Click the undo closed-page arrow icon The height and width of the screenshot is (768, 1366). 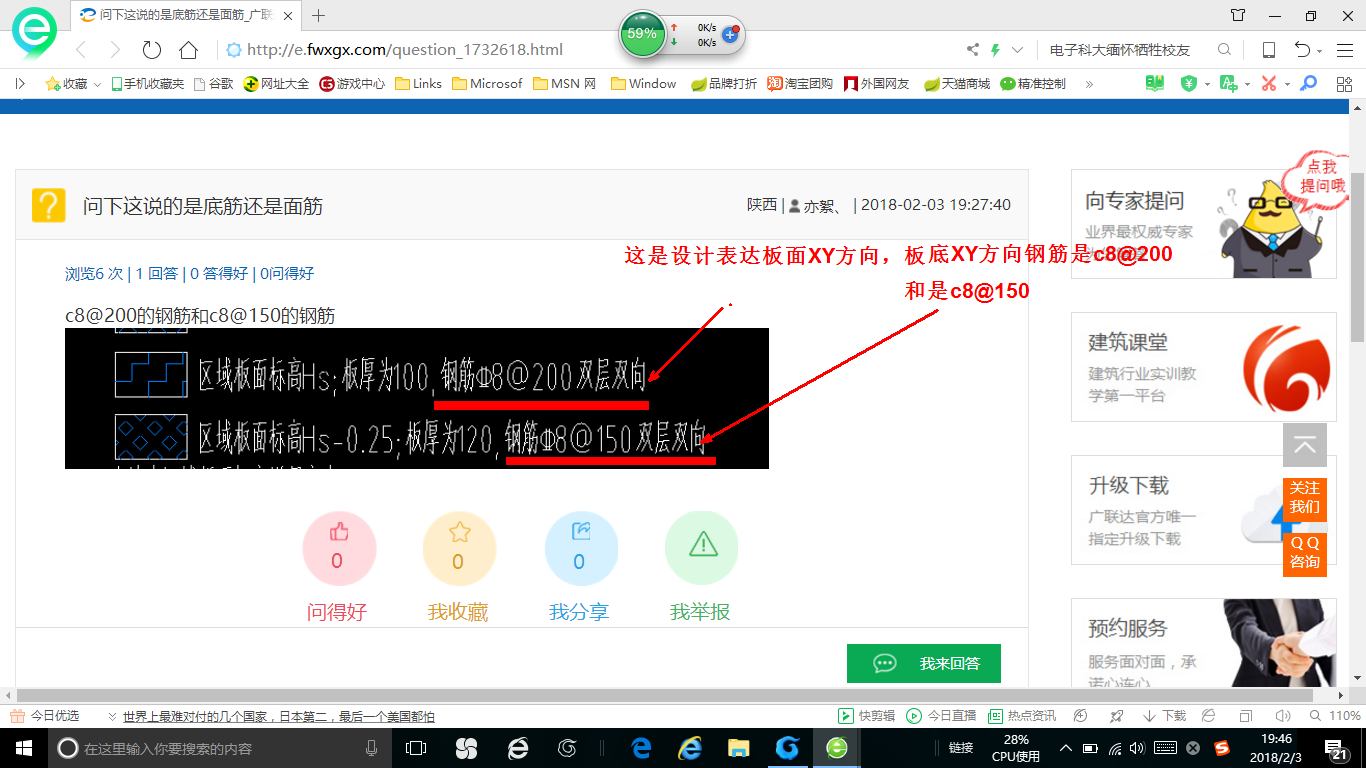(1302, 50)
